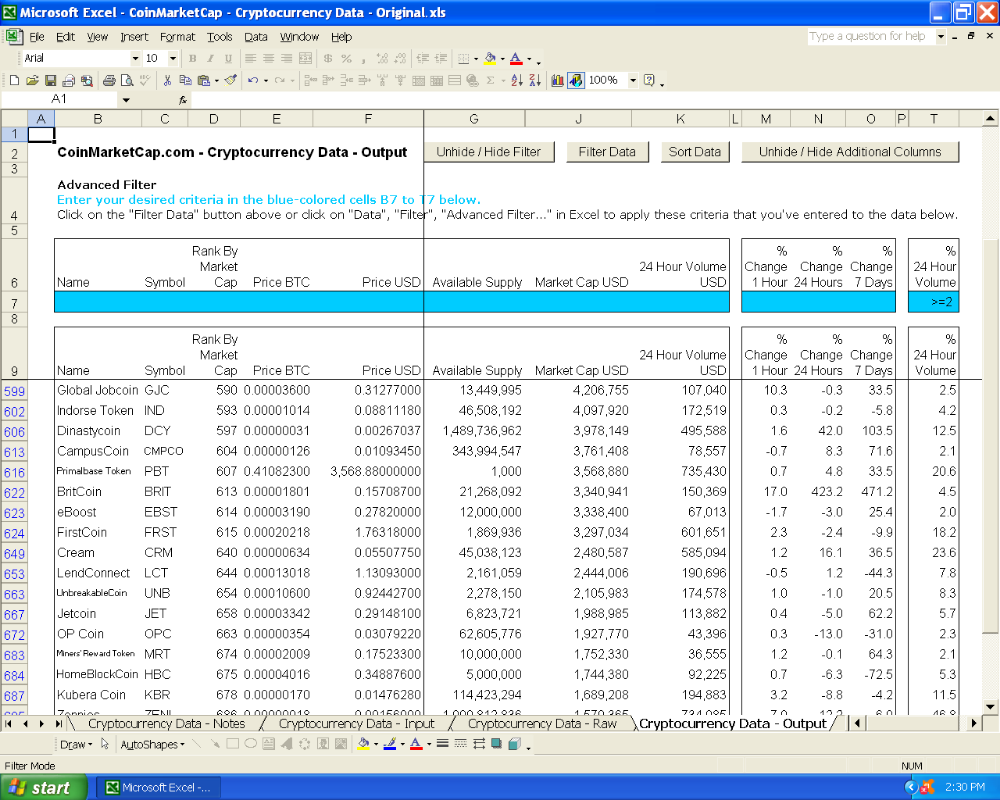Toggle the Select Objects arrow tool
The image size is (1000, 800).
[105, 744]
